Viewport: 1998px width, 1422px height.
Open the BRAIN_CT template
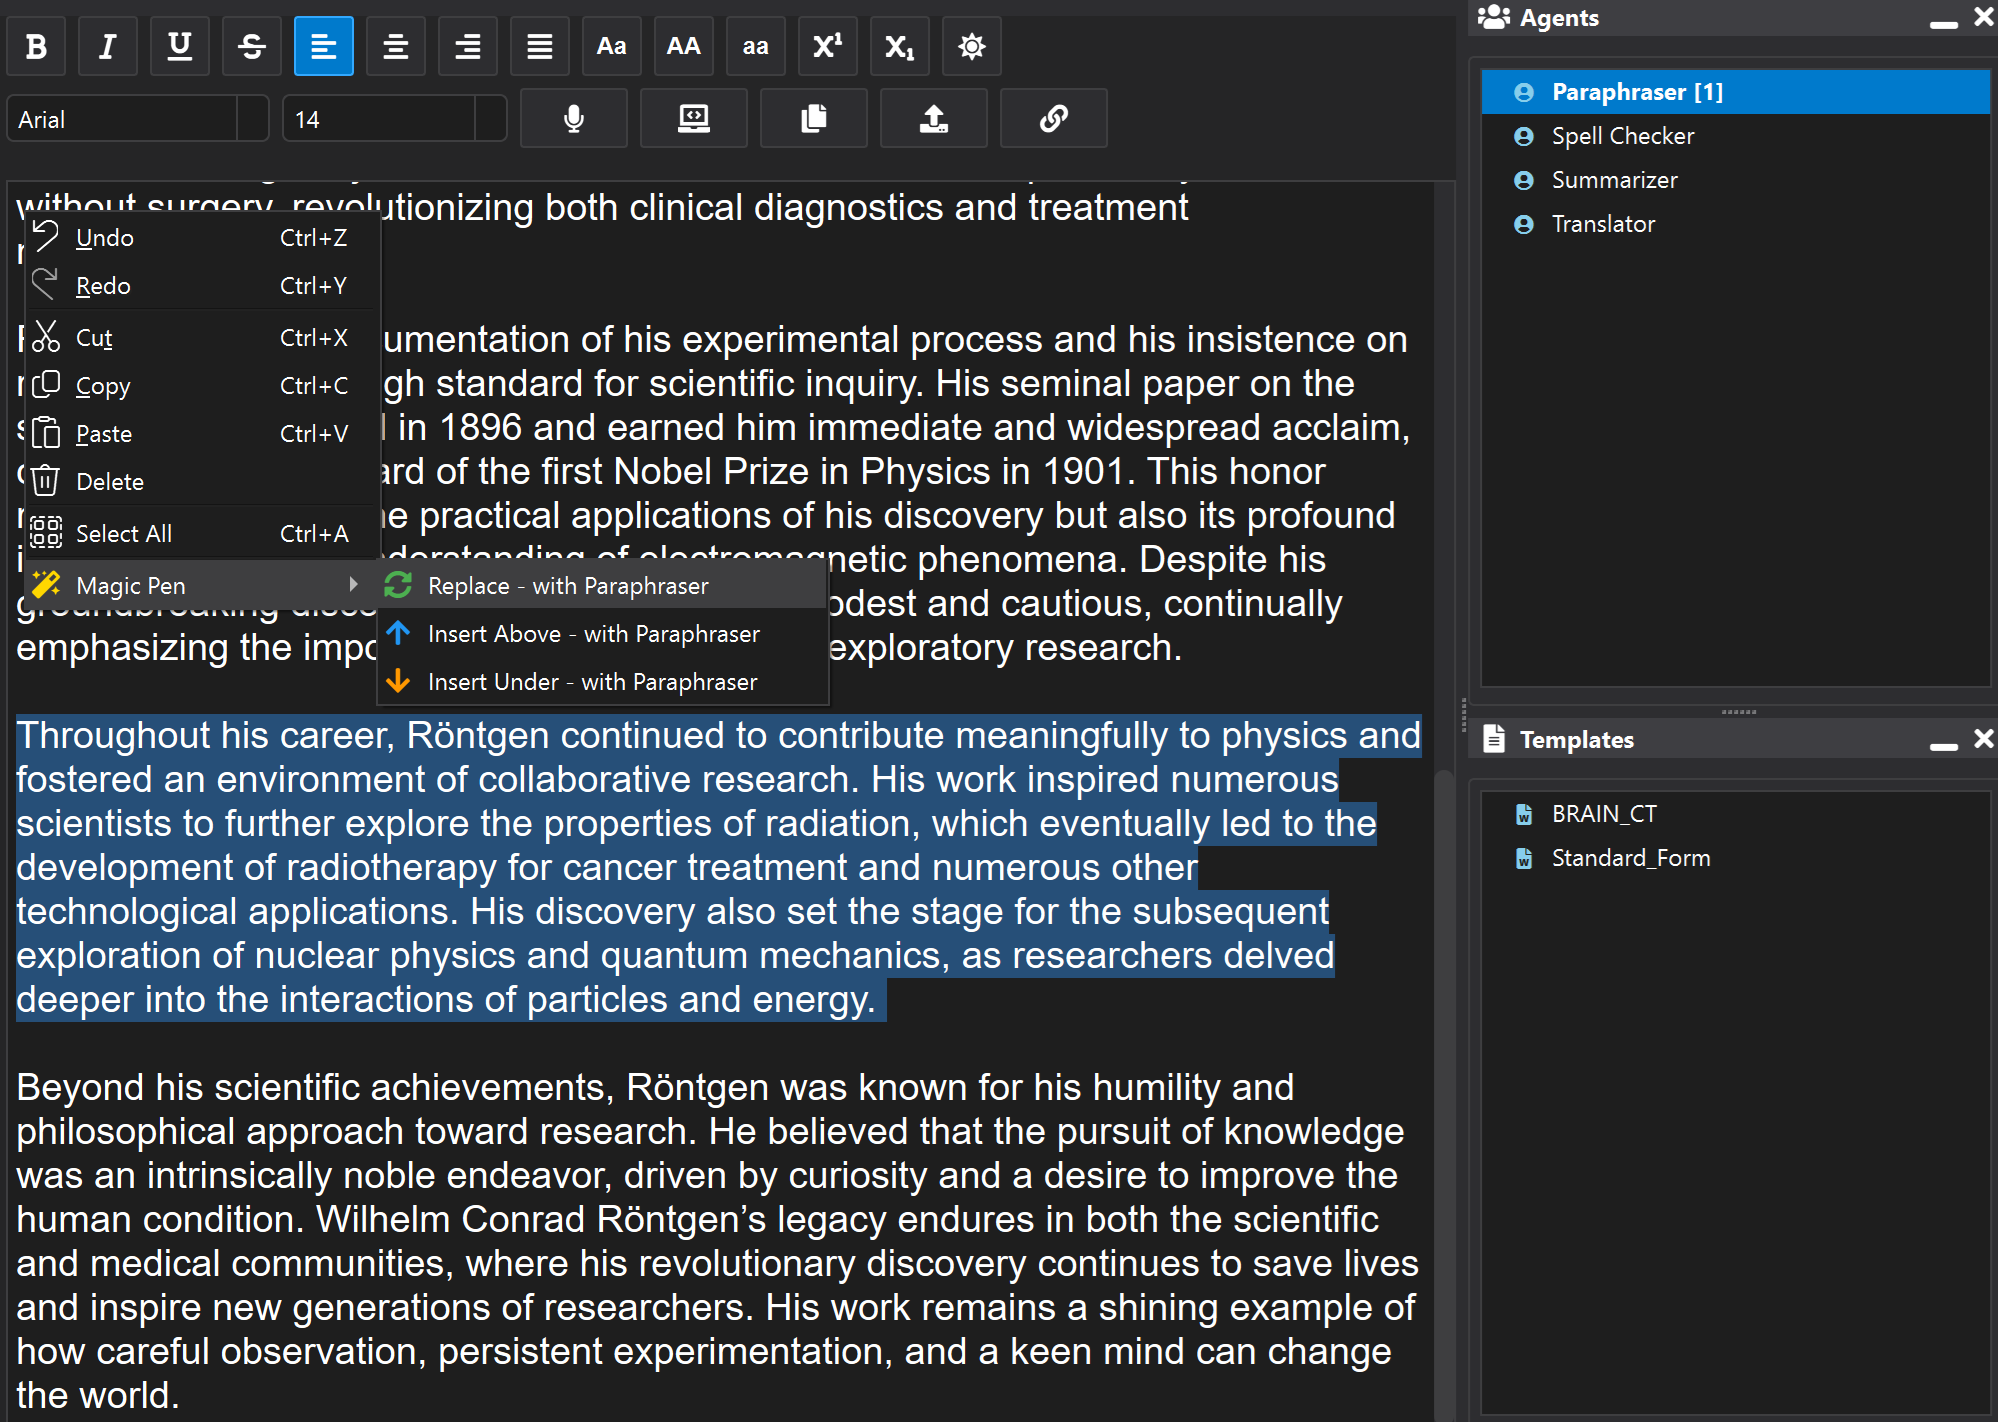tap(1603, 814)
